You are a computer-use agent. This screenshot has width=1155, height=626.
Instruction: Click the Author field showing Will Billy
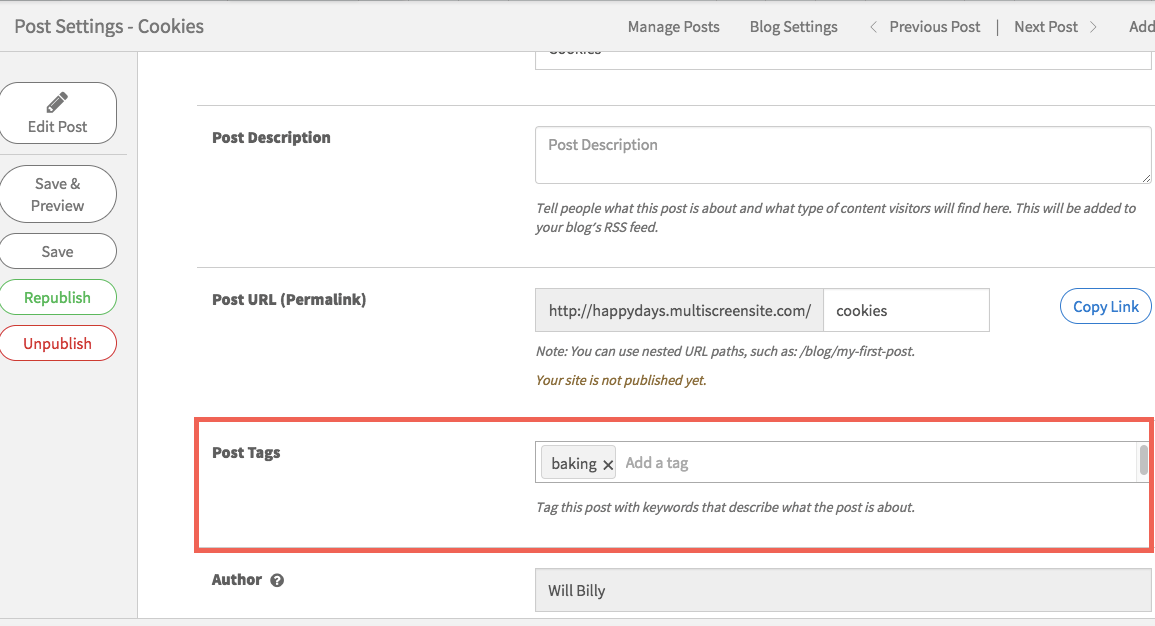click(x=843, y=590)
